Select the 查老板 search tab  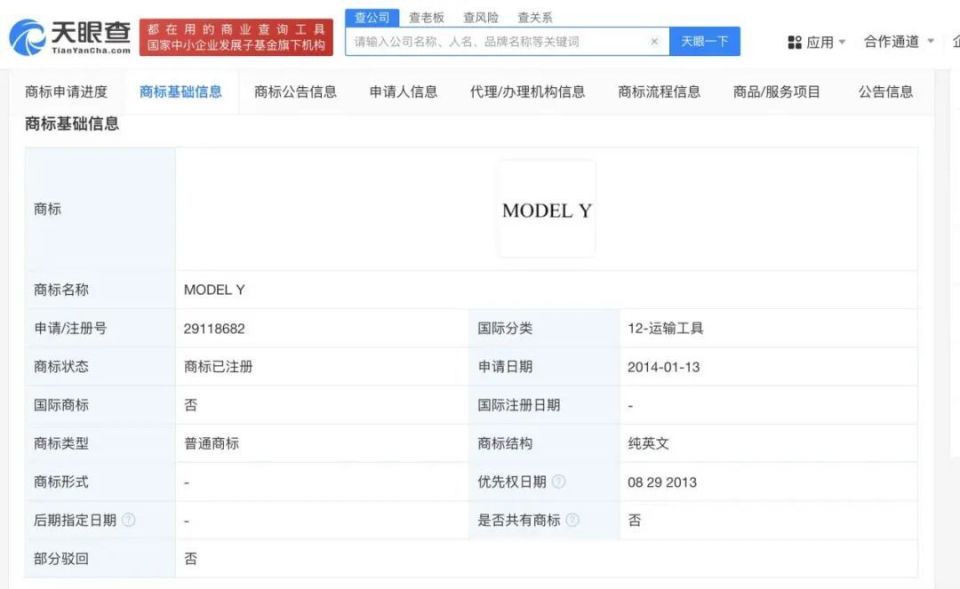(x=426, y=18)
